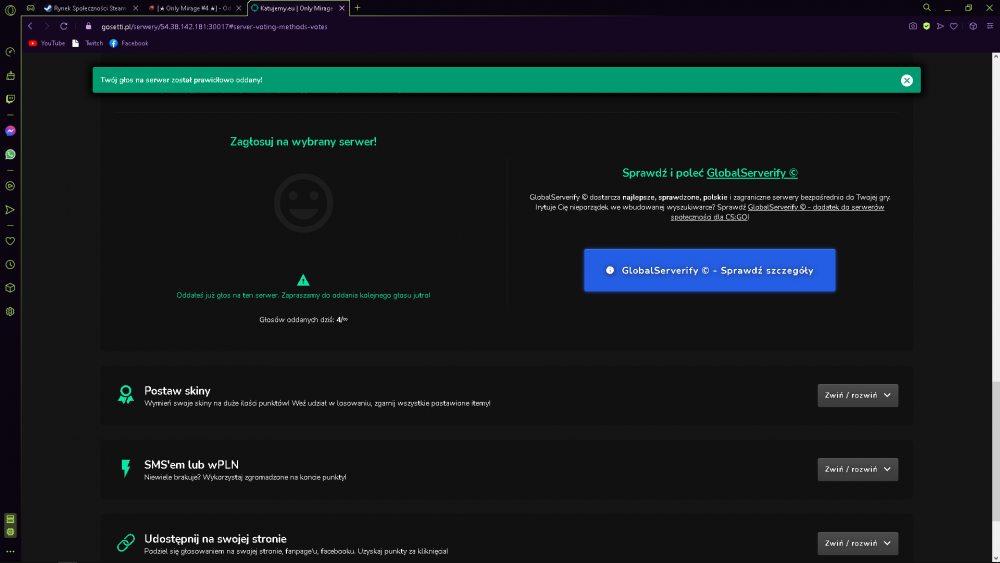Open the YouTube bookmark
This screenshot has width=1000, height=563.
pos(47,43)
